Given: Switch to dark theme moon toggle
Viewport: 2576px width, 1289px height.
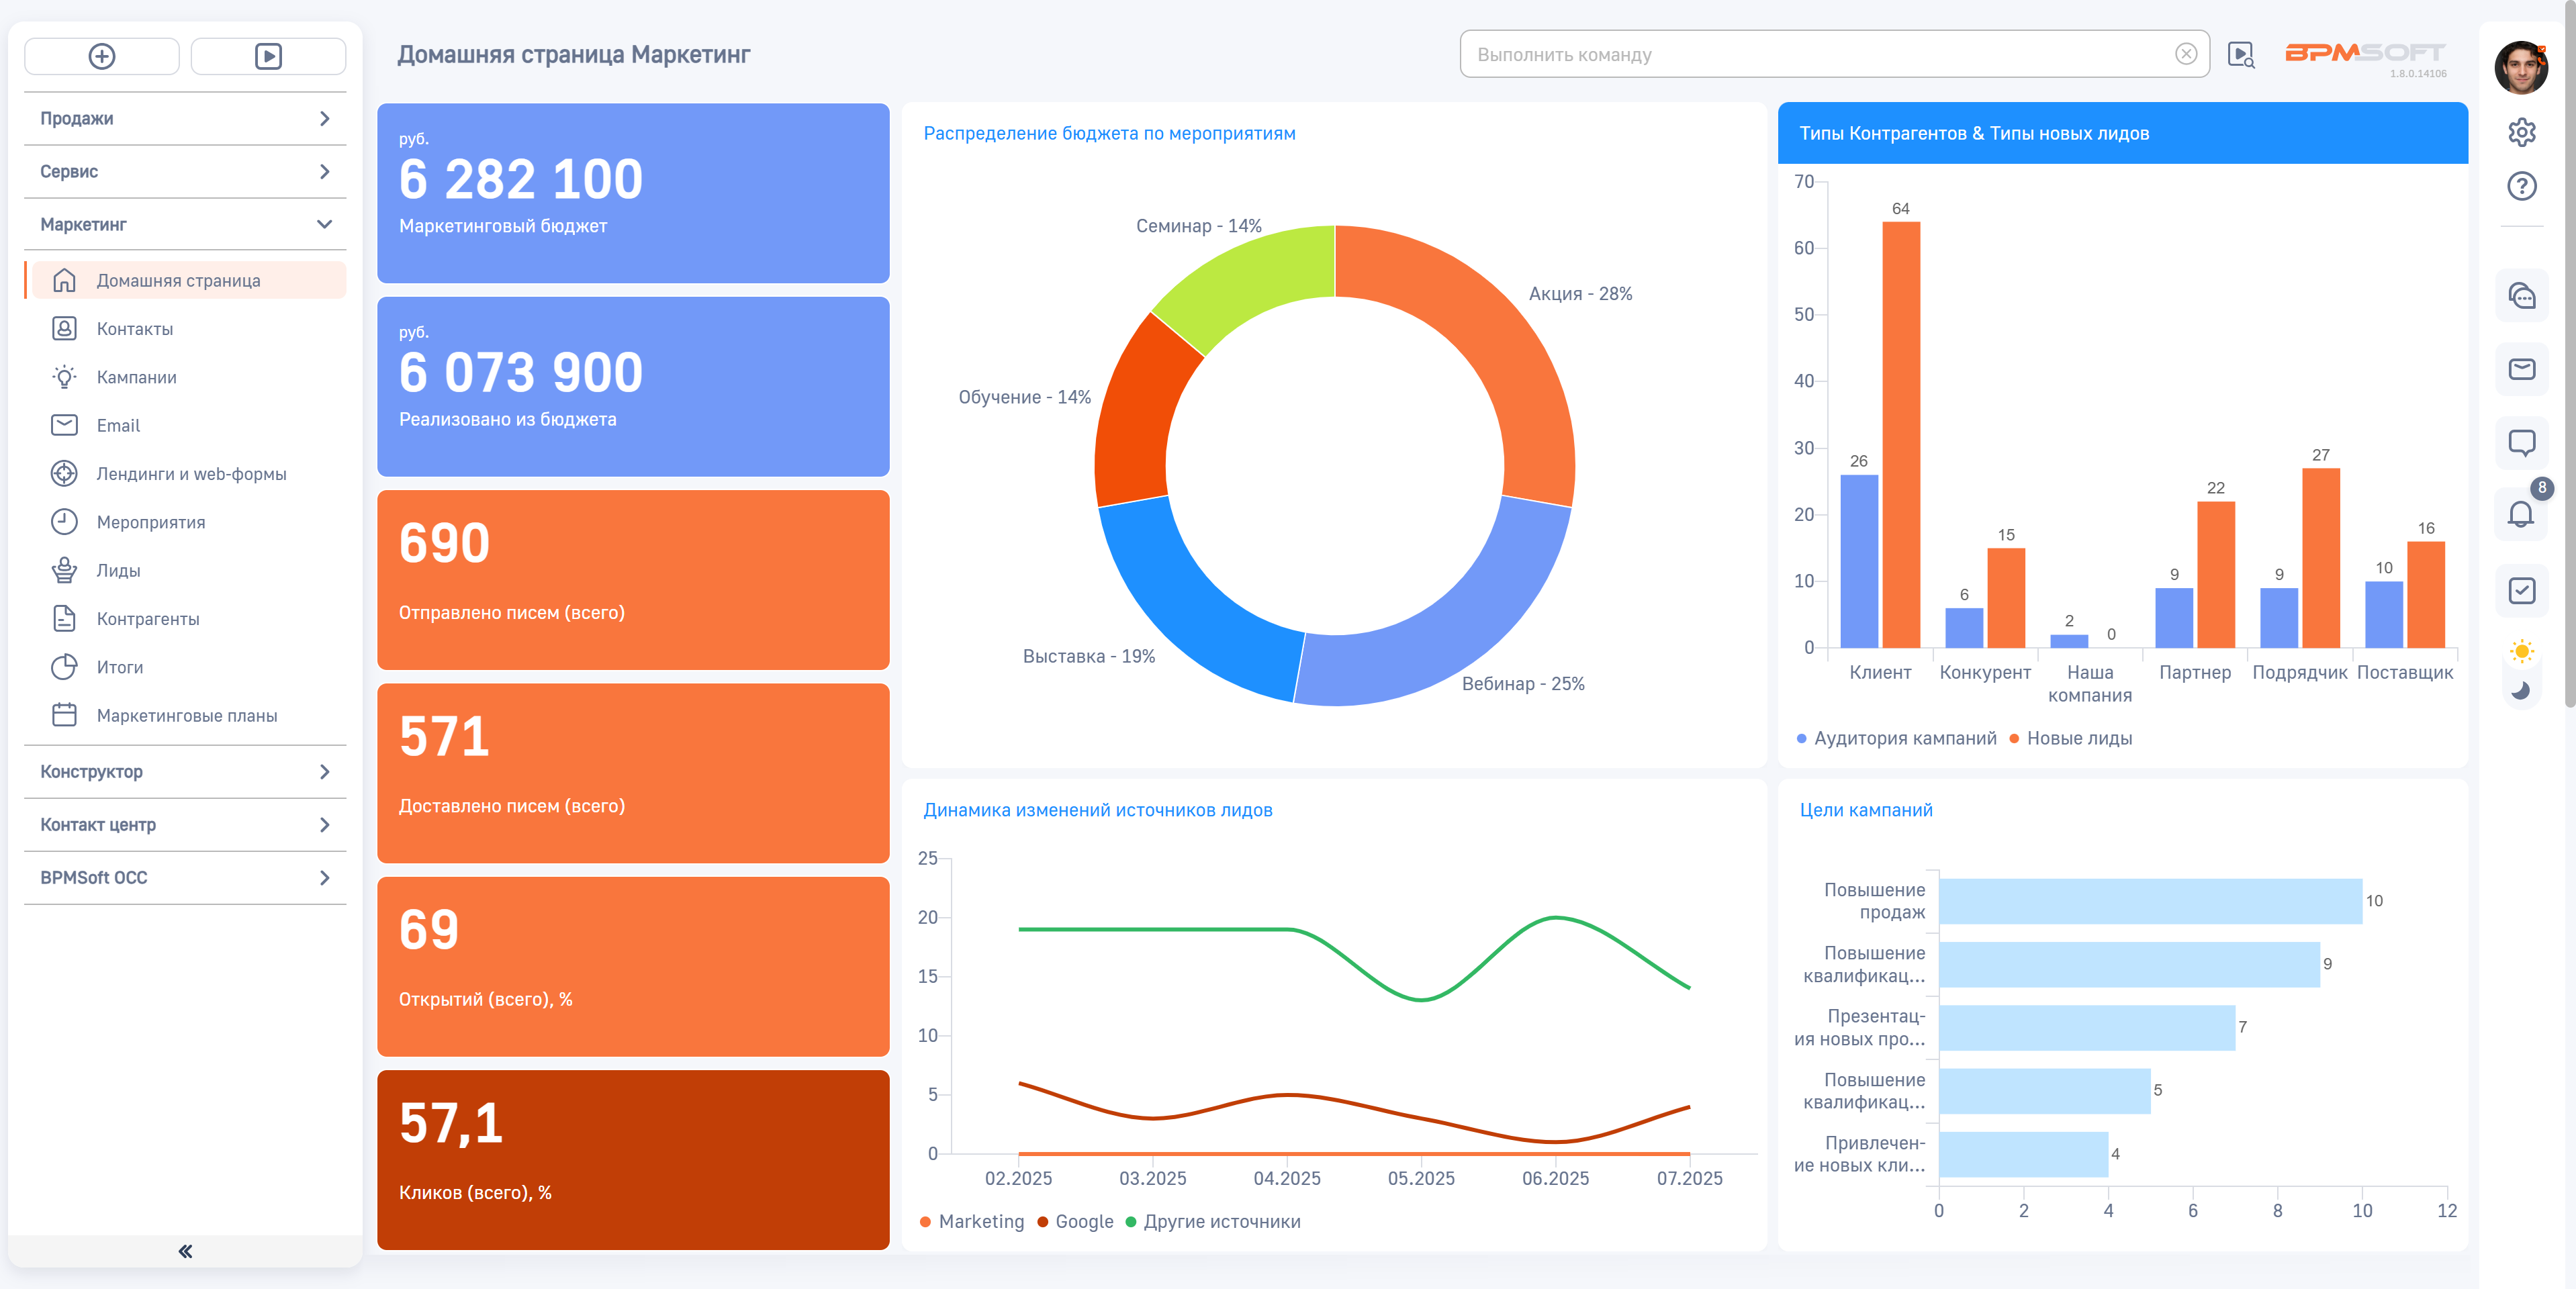Looking at the screenshot, I should pyautogui.click(x=2521, y=690).
